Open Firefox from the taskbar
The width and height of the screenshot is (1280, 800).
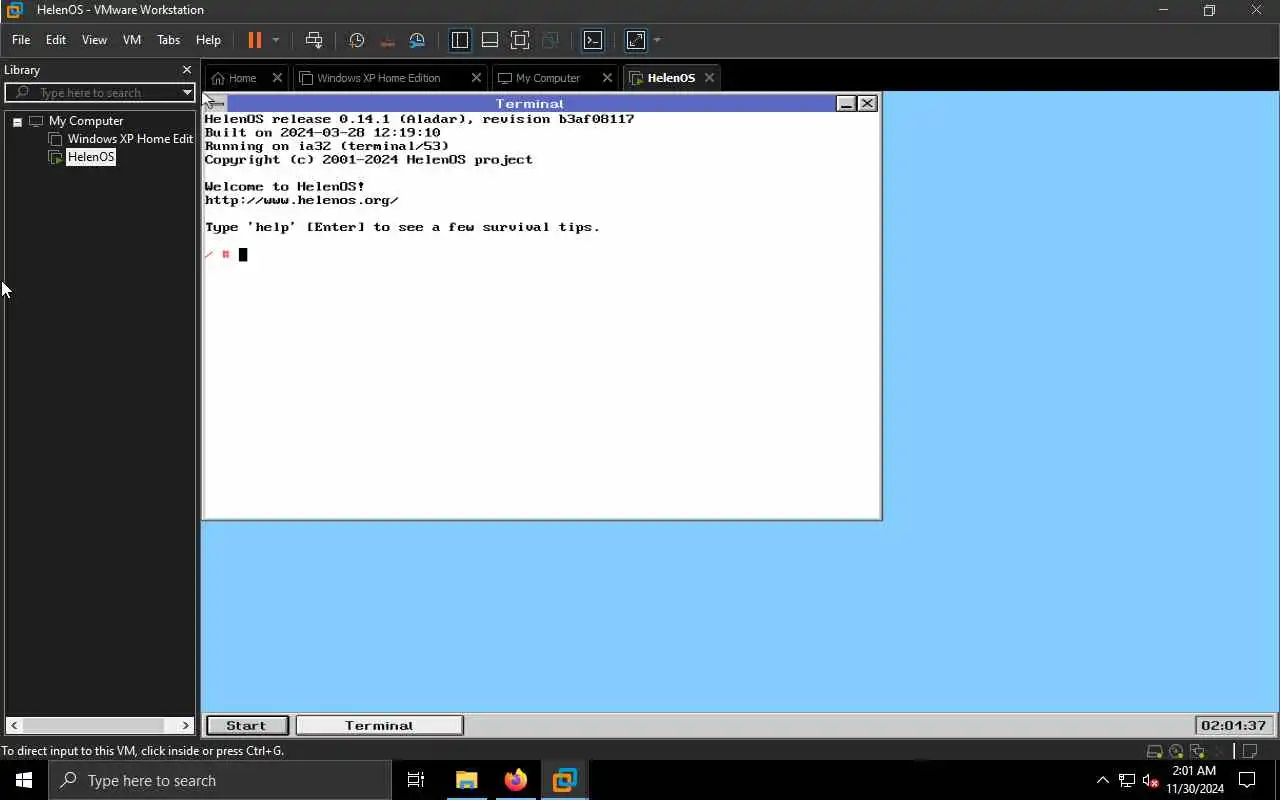point(516,780)
